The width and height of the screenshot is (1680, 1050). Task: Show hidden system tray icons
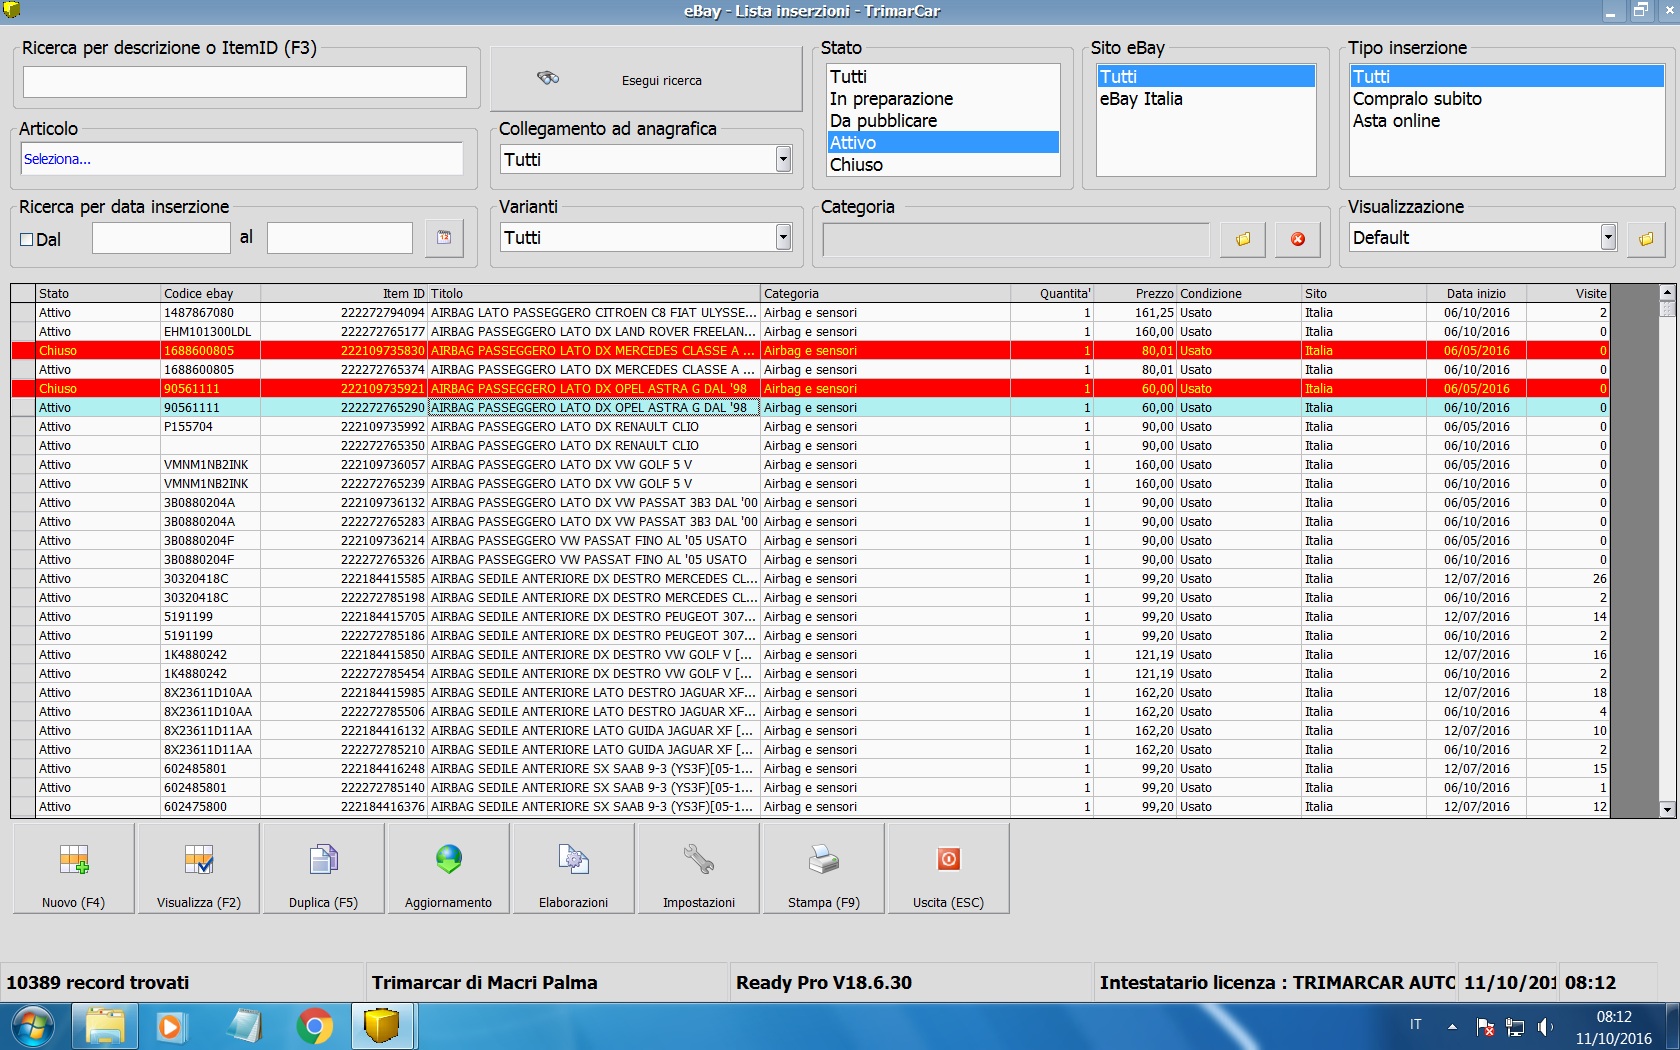(1452, 1027)
